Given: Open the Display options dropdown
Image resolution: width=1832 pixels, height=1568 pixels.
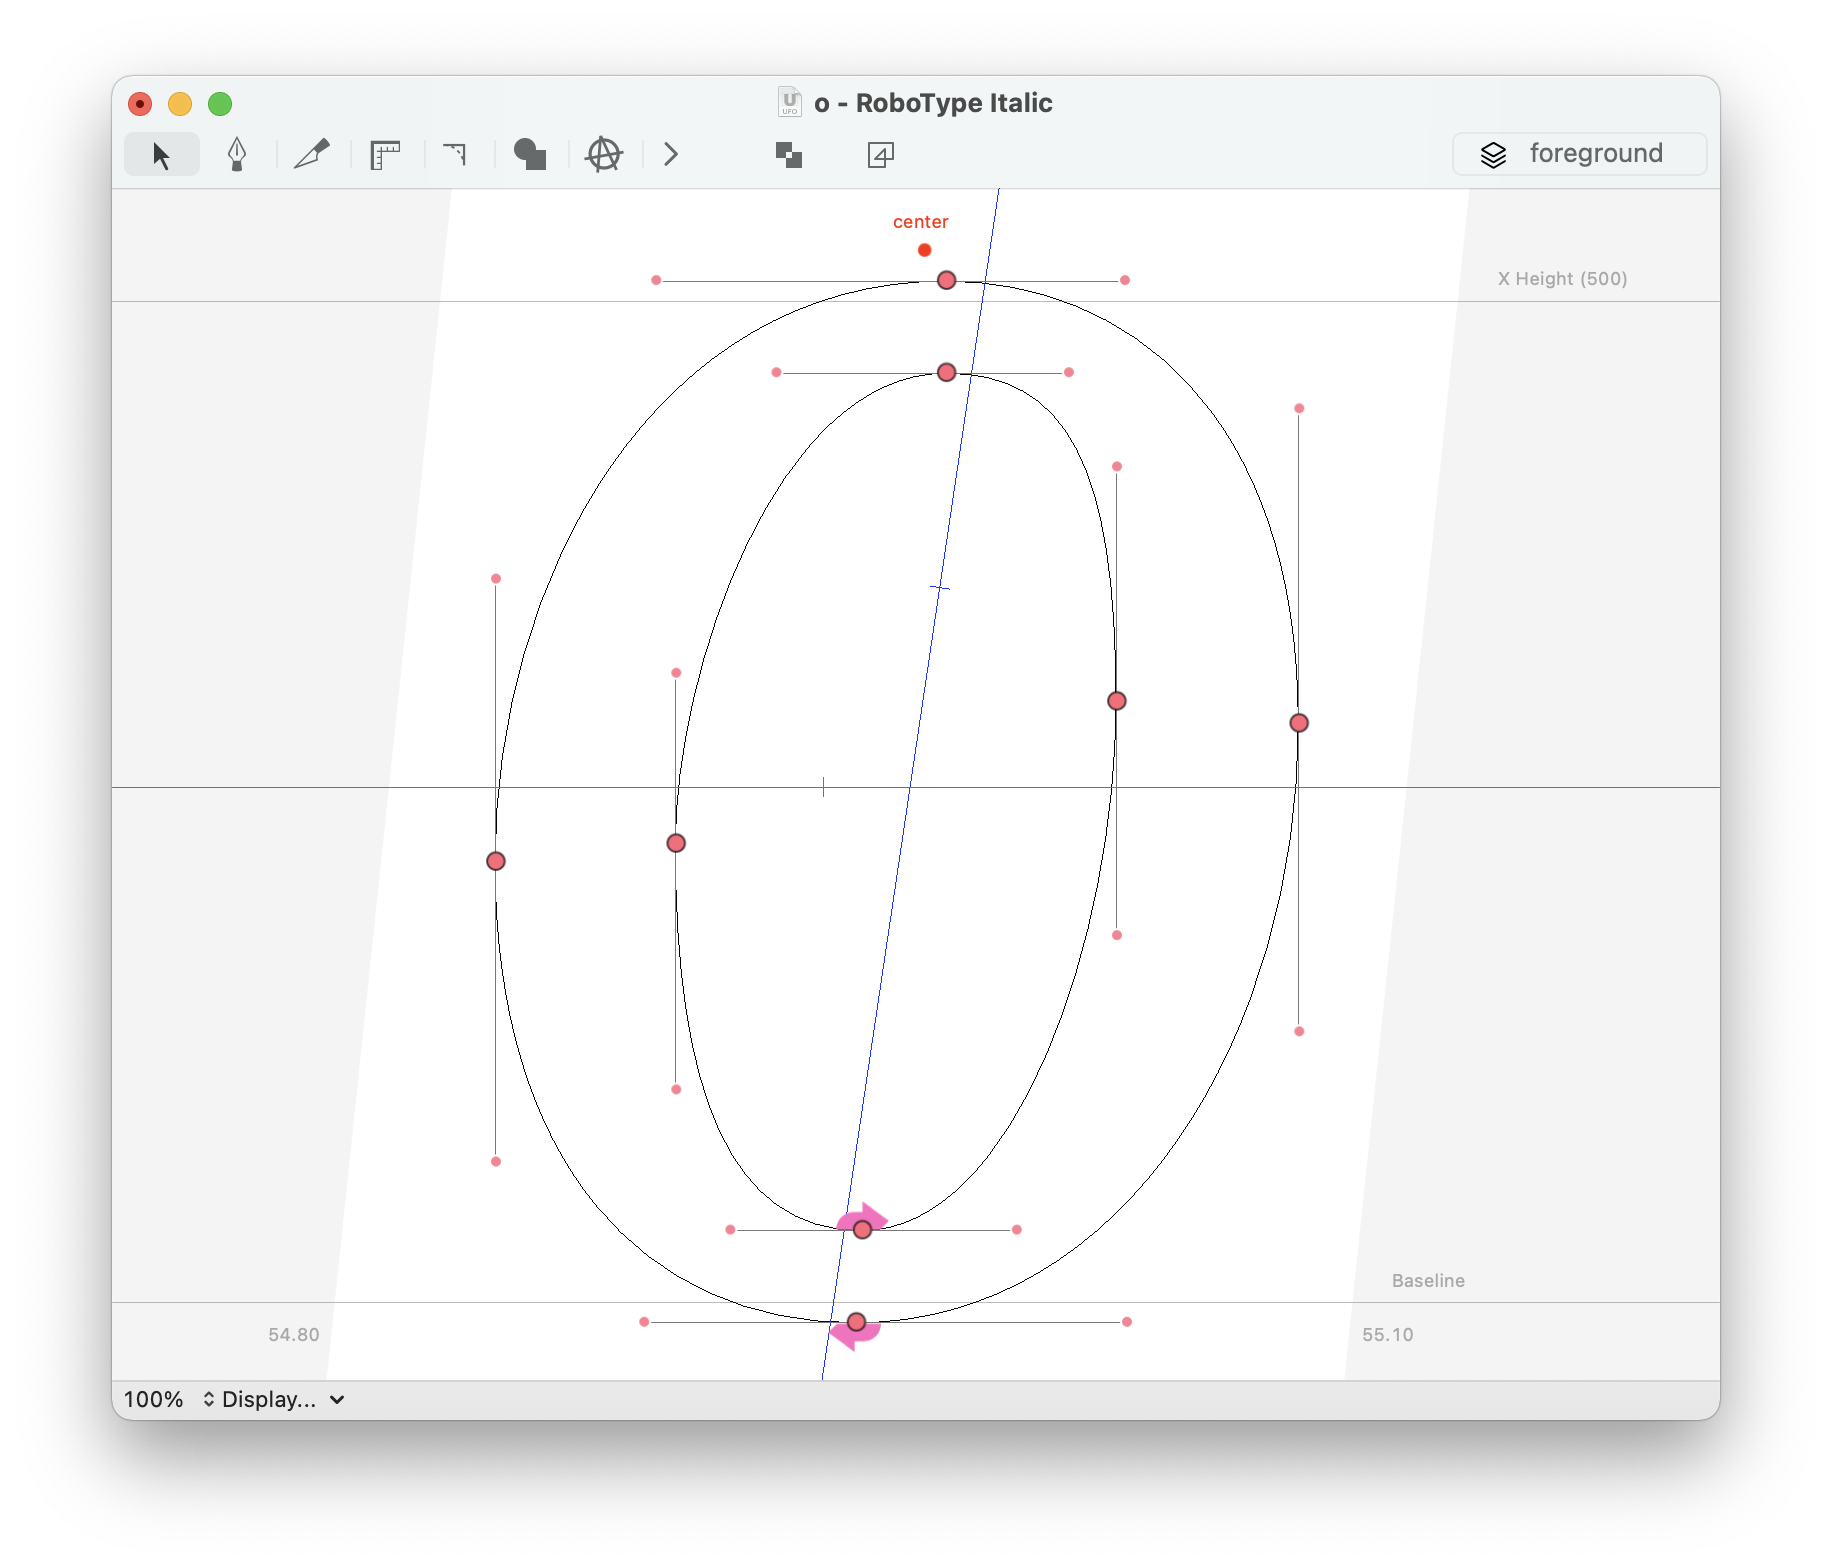Looking at the screenshot, I should tap(272, 1399).
